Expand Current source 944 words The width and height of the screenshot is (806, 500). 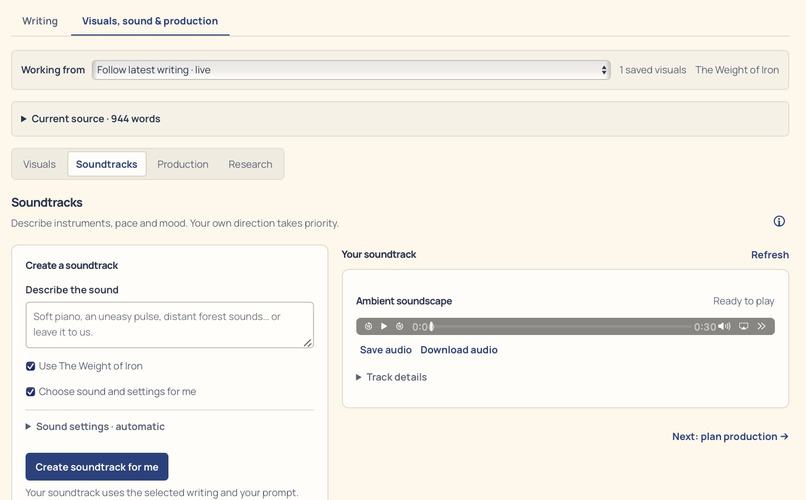400,119
